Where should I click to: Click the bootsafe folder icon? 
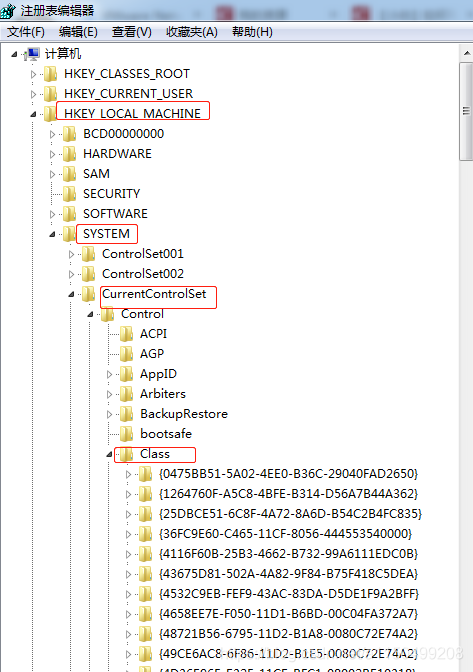click(x=126, y=434)
